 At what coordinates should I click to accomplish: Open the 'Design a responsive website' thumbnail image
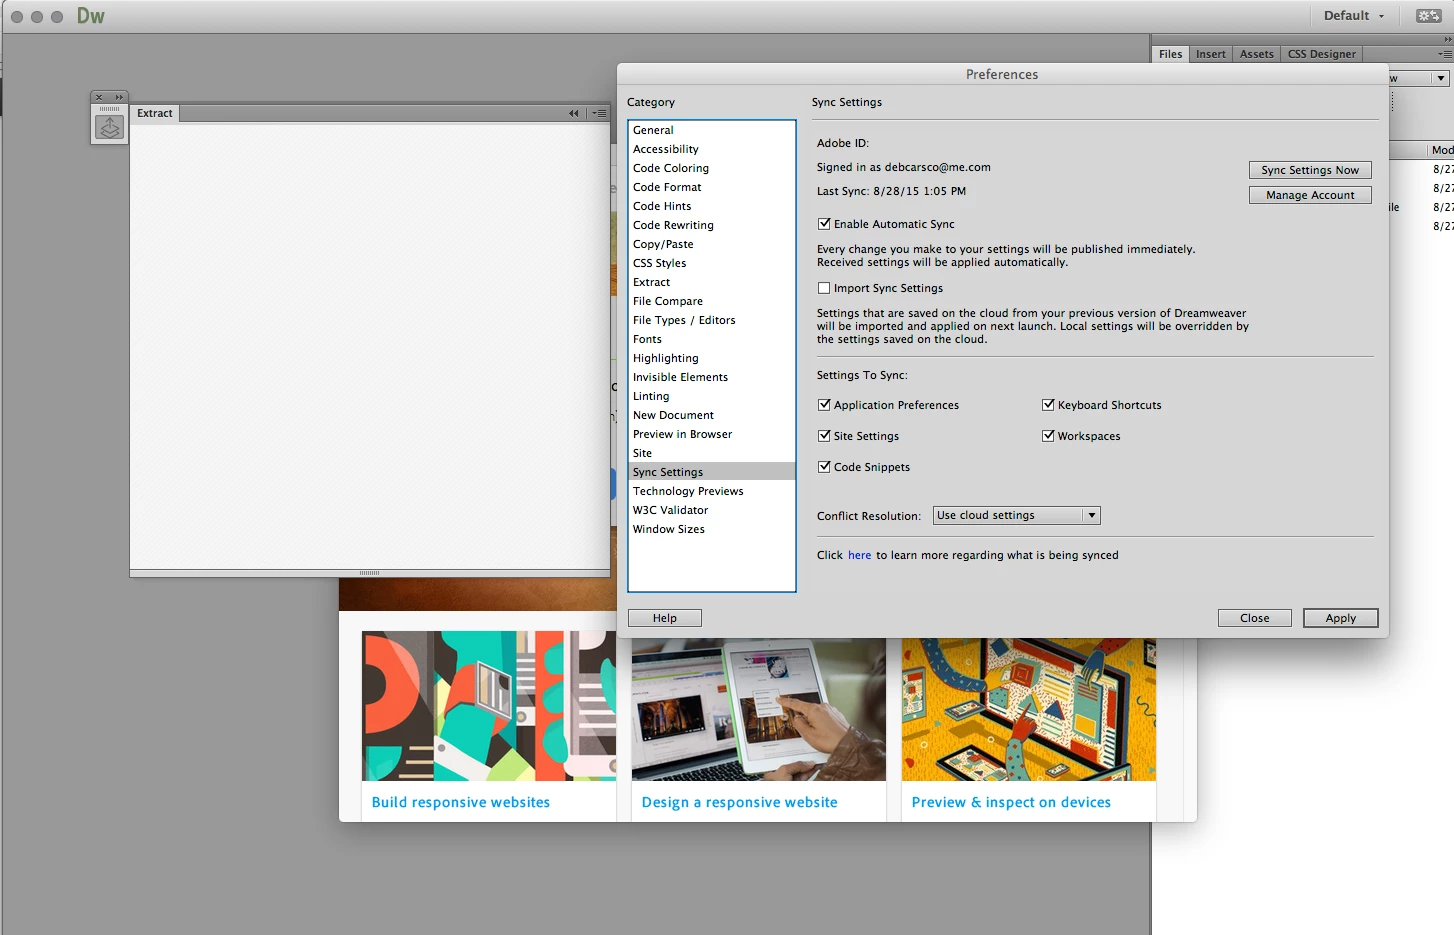[x=759, y=710]
